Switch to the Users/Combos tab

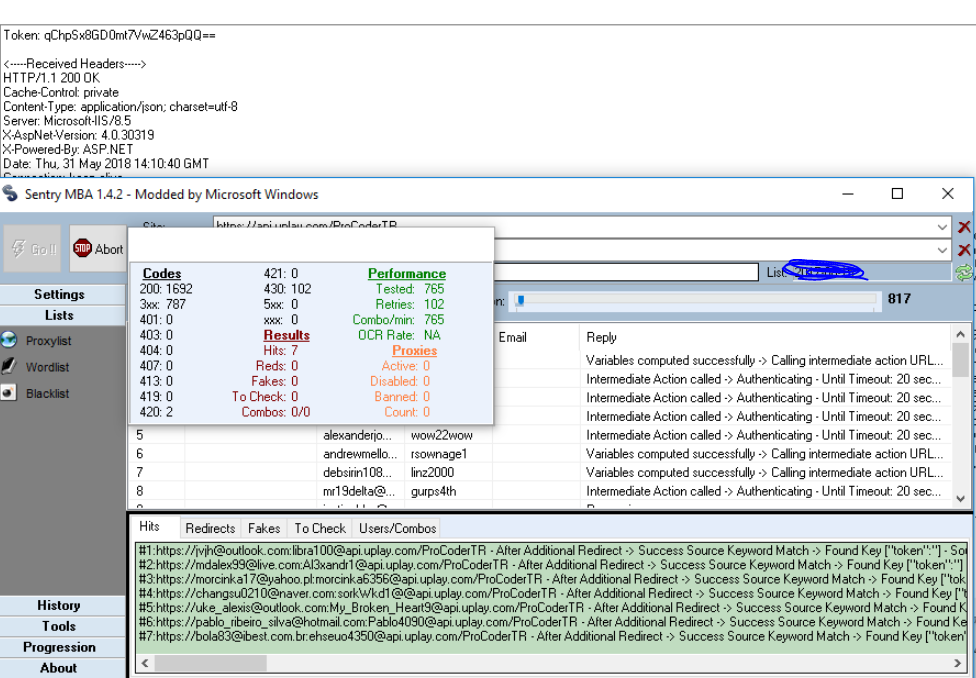(397, 529)
